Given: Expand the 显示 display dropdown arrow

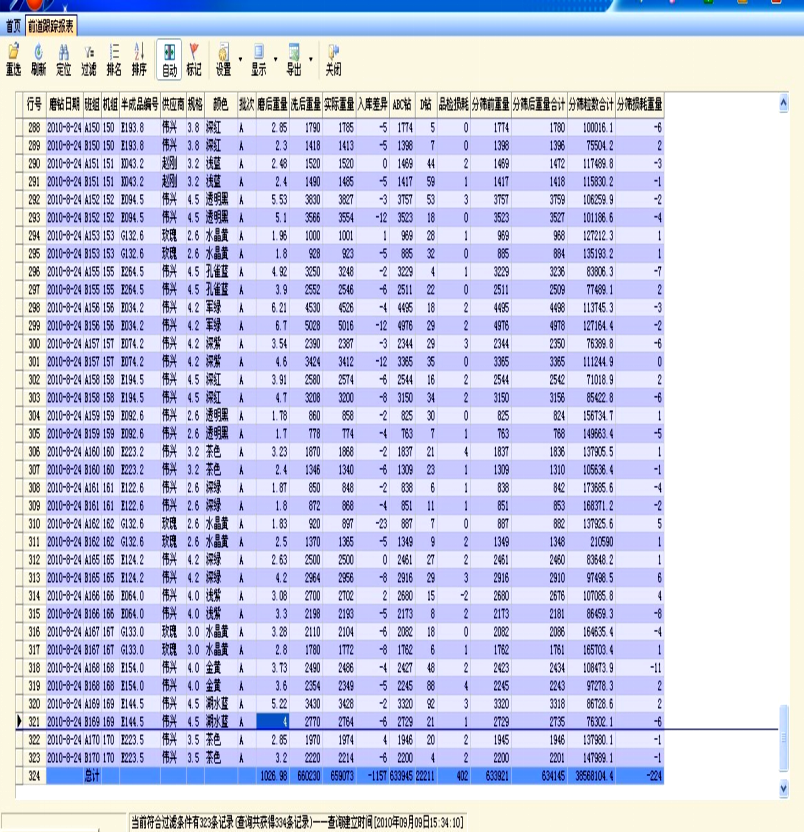Looking at the screenshot, I should 275,58.
